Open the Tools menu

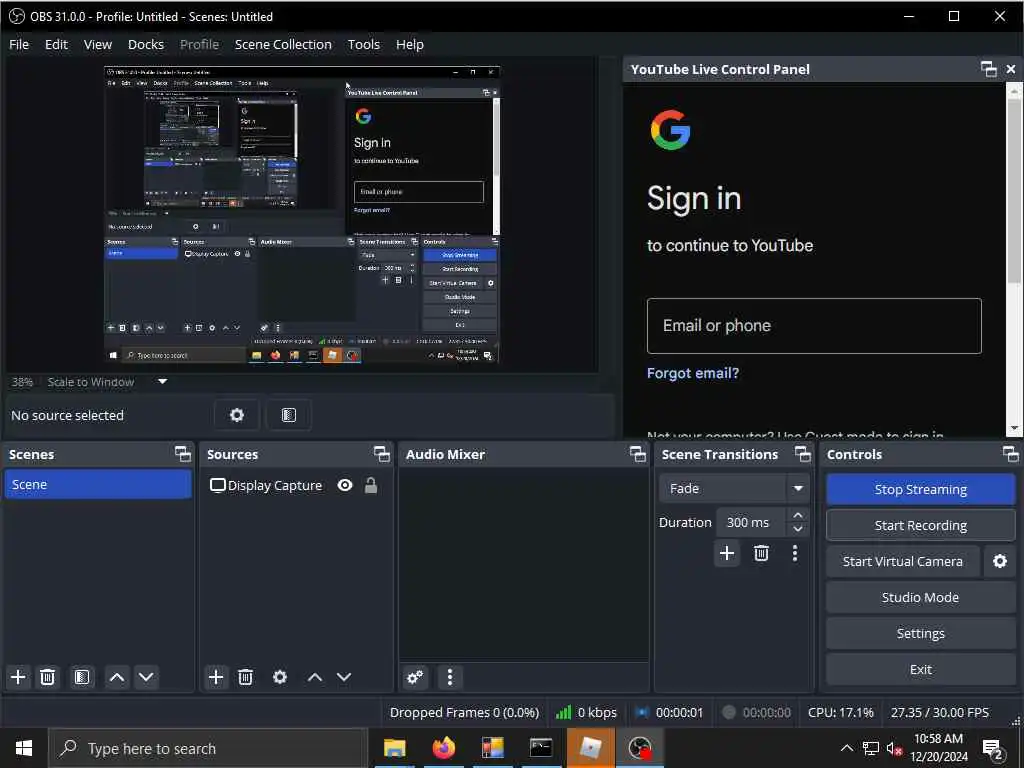click(364, 44)
